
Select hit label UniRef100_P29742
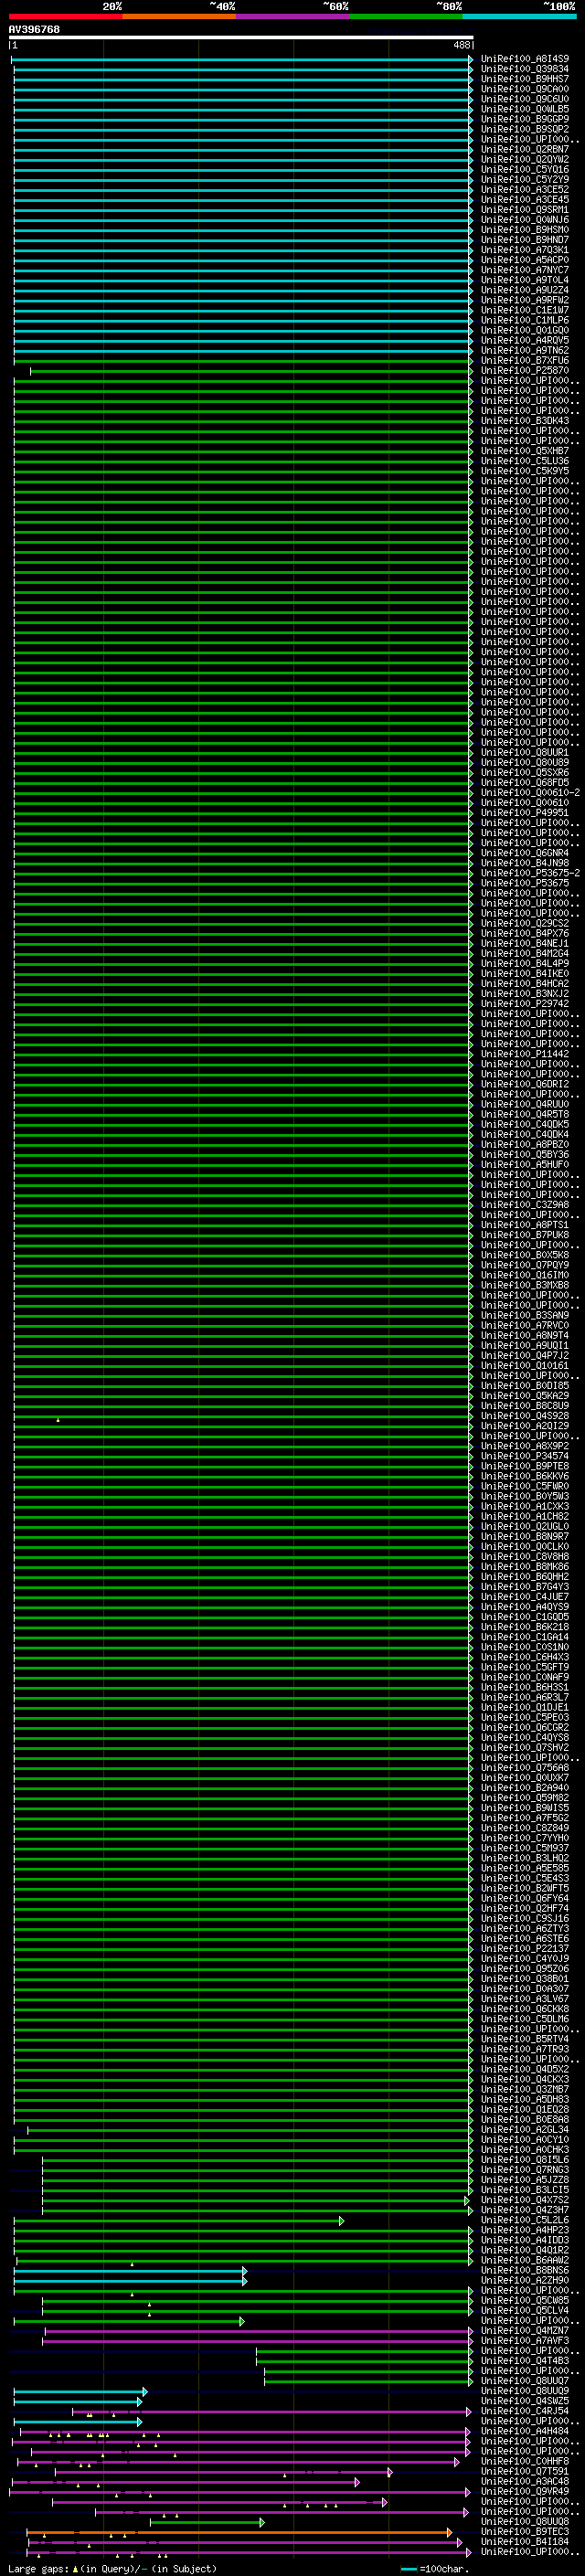tap(525, 1003)
